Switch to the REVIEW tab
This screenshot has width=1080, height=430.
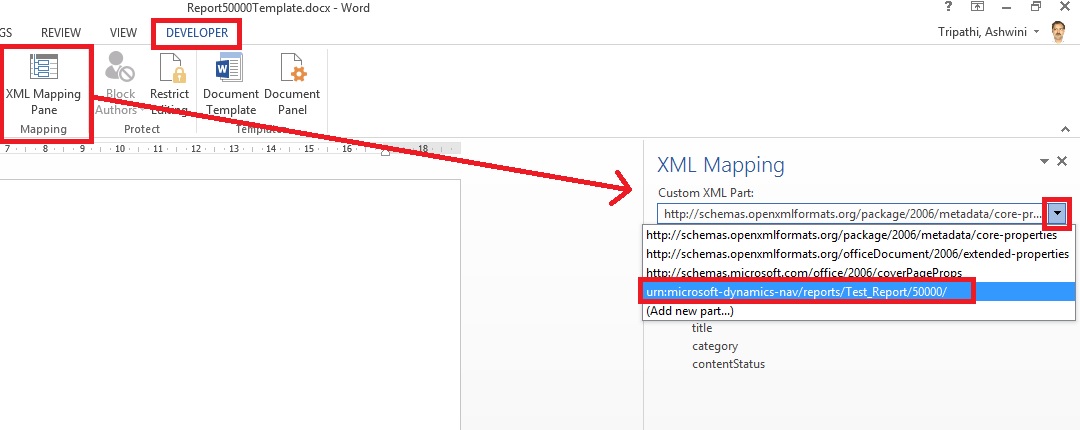pyautogui.click(x=60, y=33)
